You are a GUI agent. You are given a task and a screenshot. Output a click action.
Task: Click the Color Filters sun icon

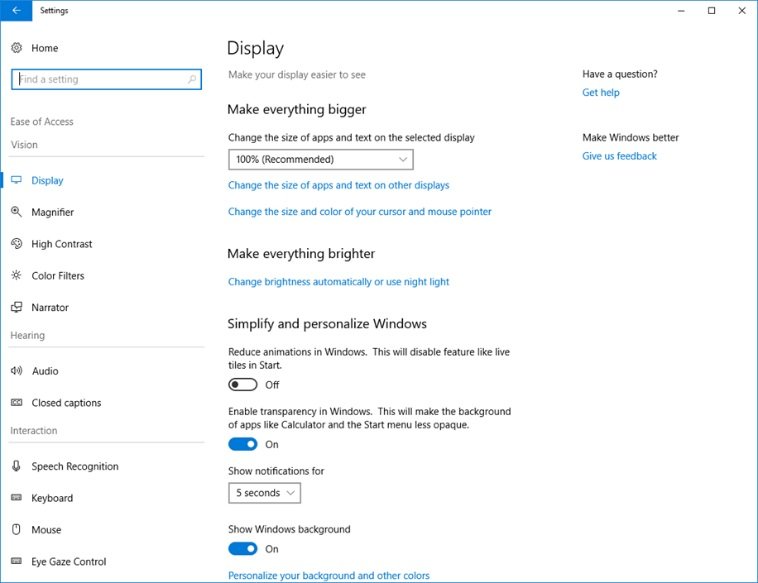[x=16, y=275]
